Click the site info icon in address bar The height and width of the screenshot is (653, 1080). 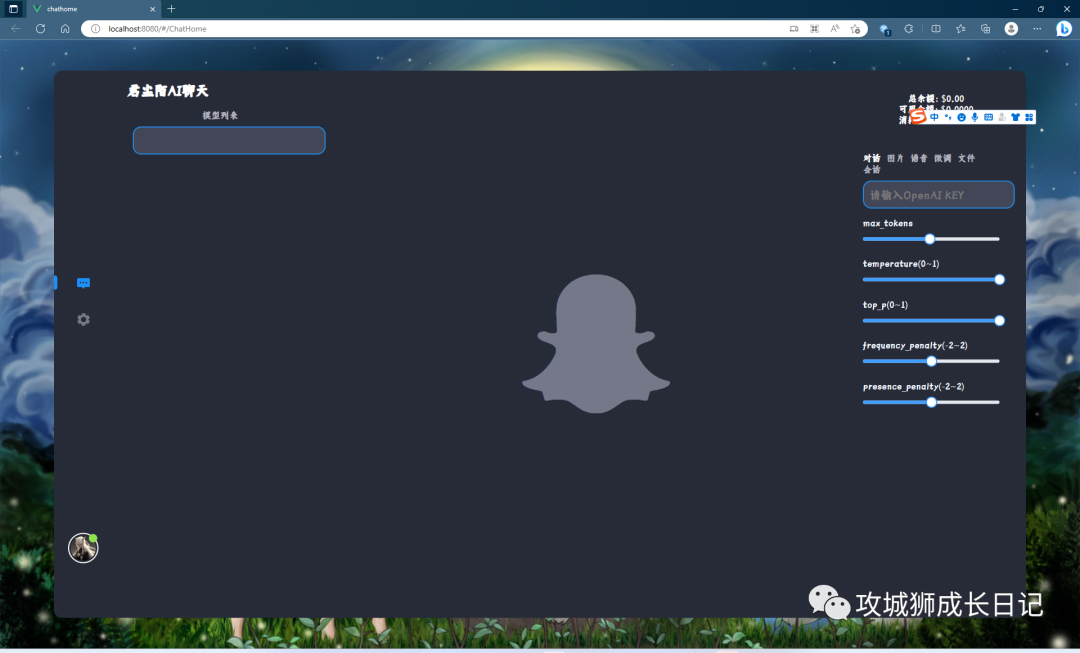tap(96, 29)
